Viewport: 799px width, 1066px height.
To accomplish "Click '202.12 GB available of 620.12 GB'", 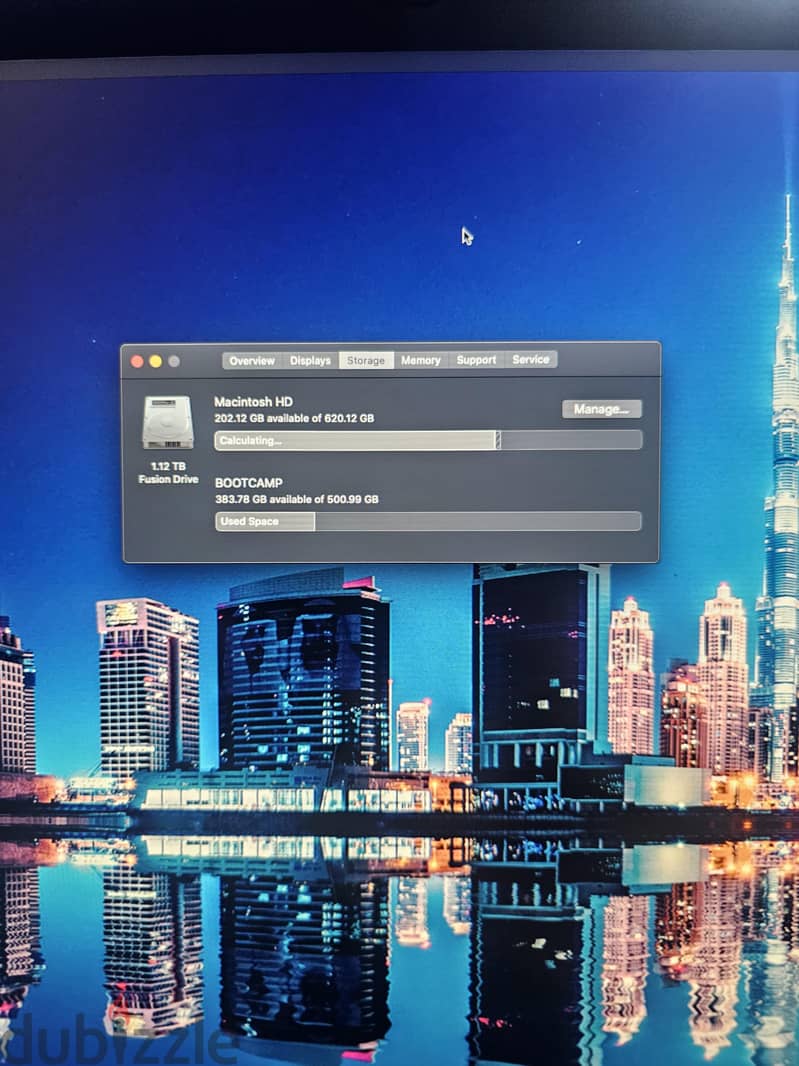I will click(294, 418).
